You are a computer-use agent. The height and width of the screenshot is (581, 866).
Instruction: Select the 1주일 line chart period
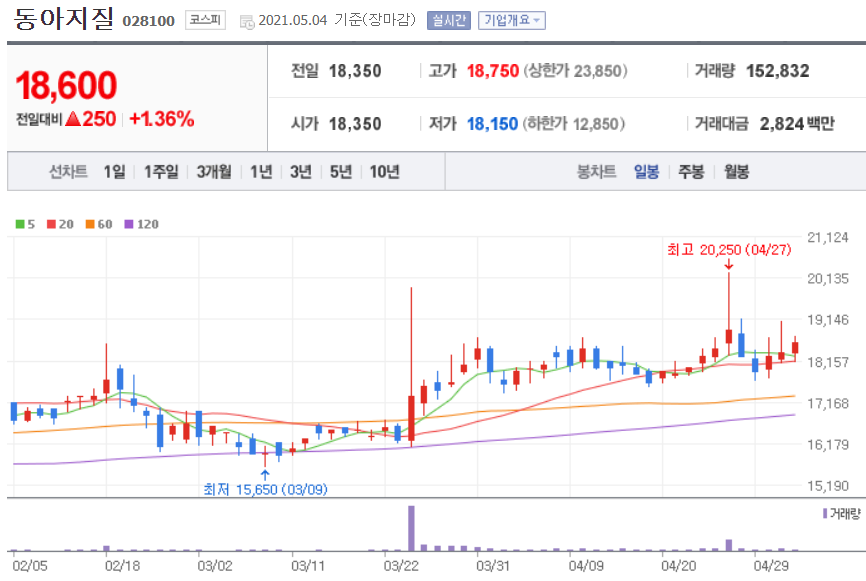coord(161,172)
